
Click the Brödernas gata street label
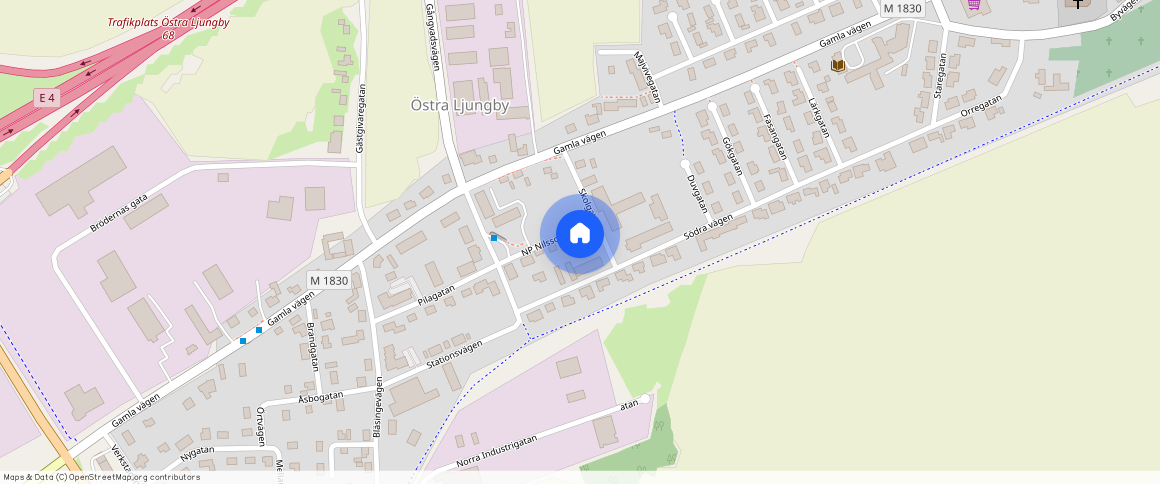click(119, 212)
